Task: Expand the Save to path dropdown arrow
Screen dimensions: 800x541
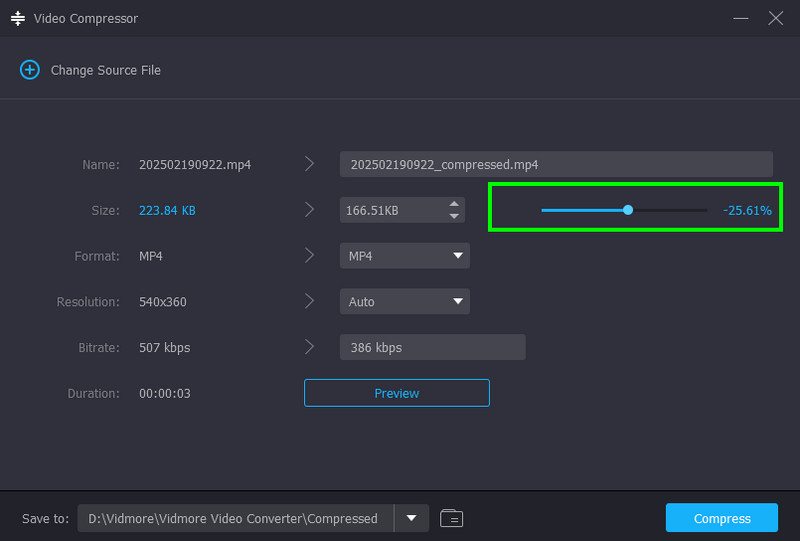Action: [411, 518]
